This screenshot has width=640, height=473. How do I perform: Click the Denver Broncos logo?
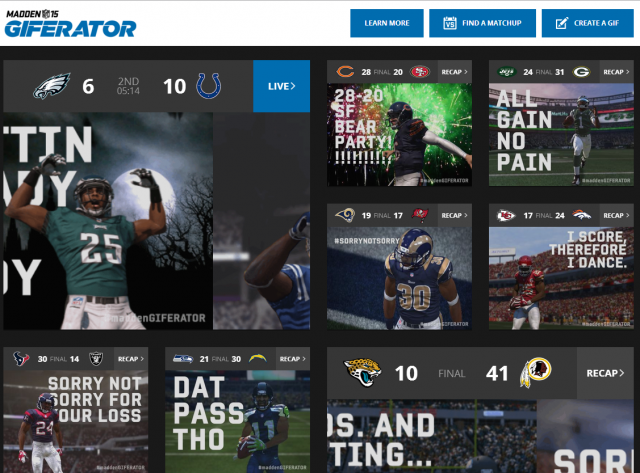582,215
